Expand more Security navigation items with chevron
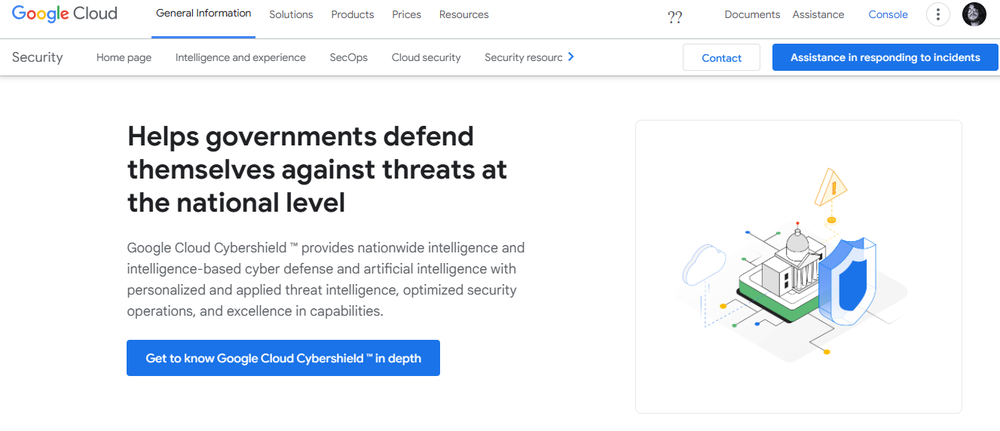Screen dimensions: 1000x431 point(571,57)
